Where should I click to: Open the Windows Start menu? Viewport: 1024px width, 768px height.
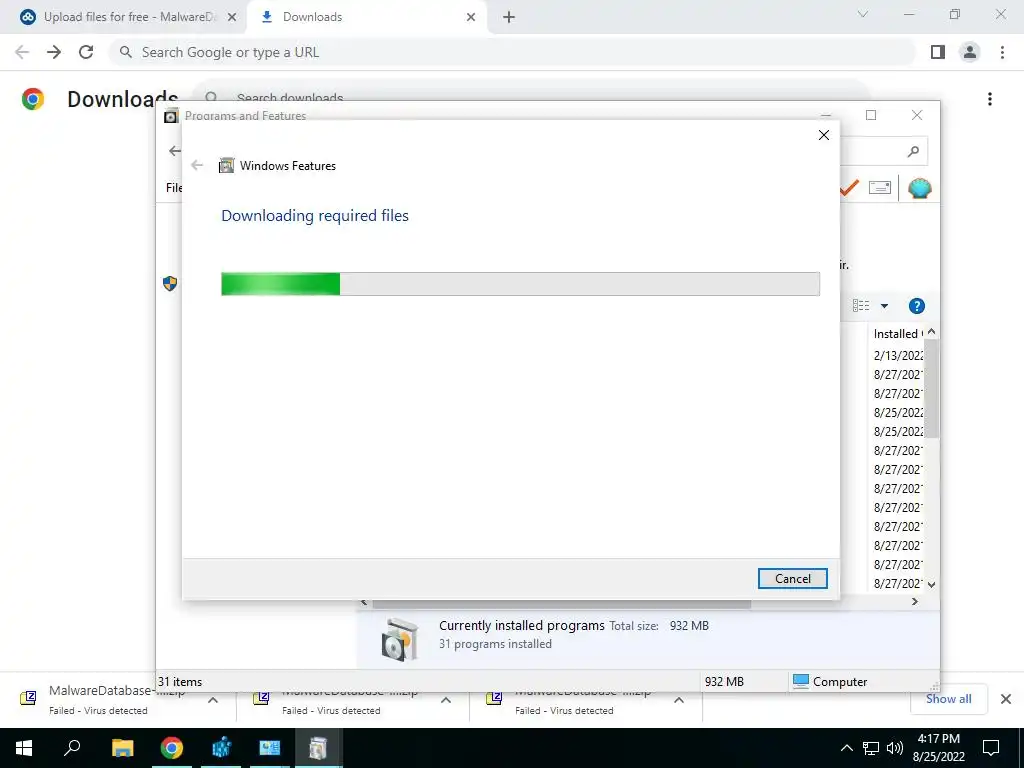point(24,748)
